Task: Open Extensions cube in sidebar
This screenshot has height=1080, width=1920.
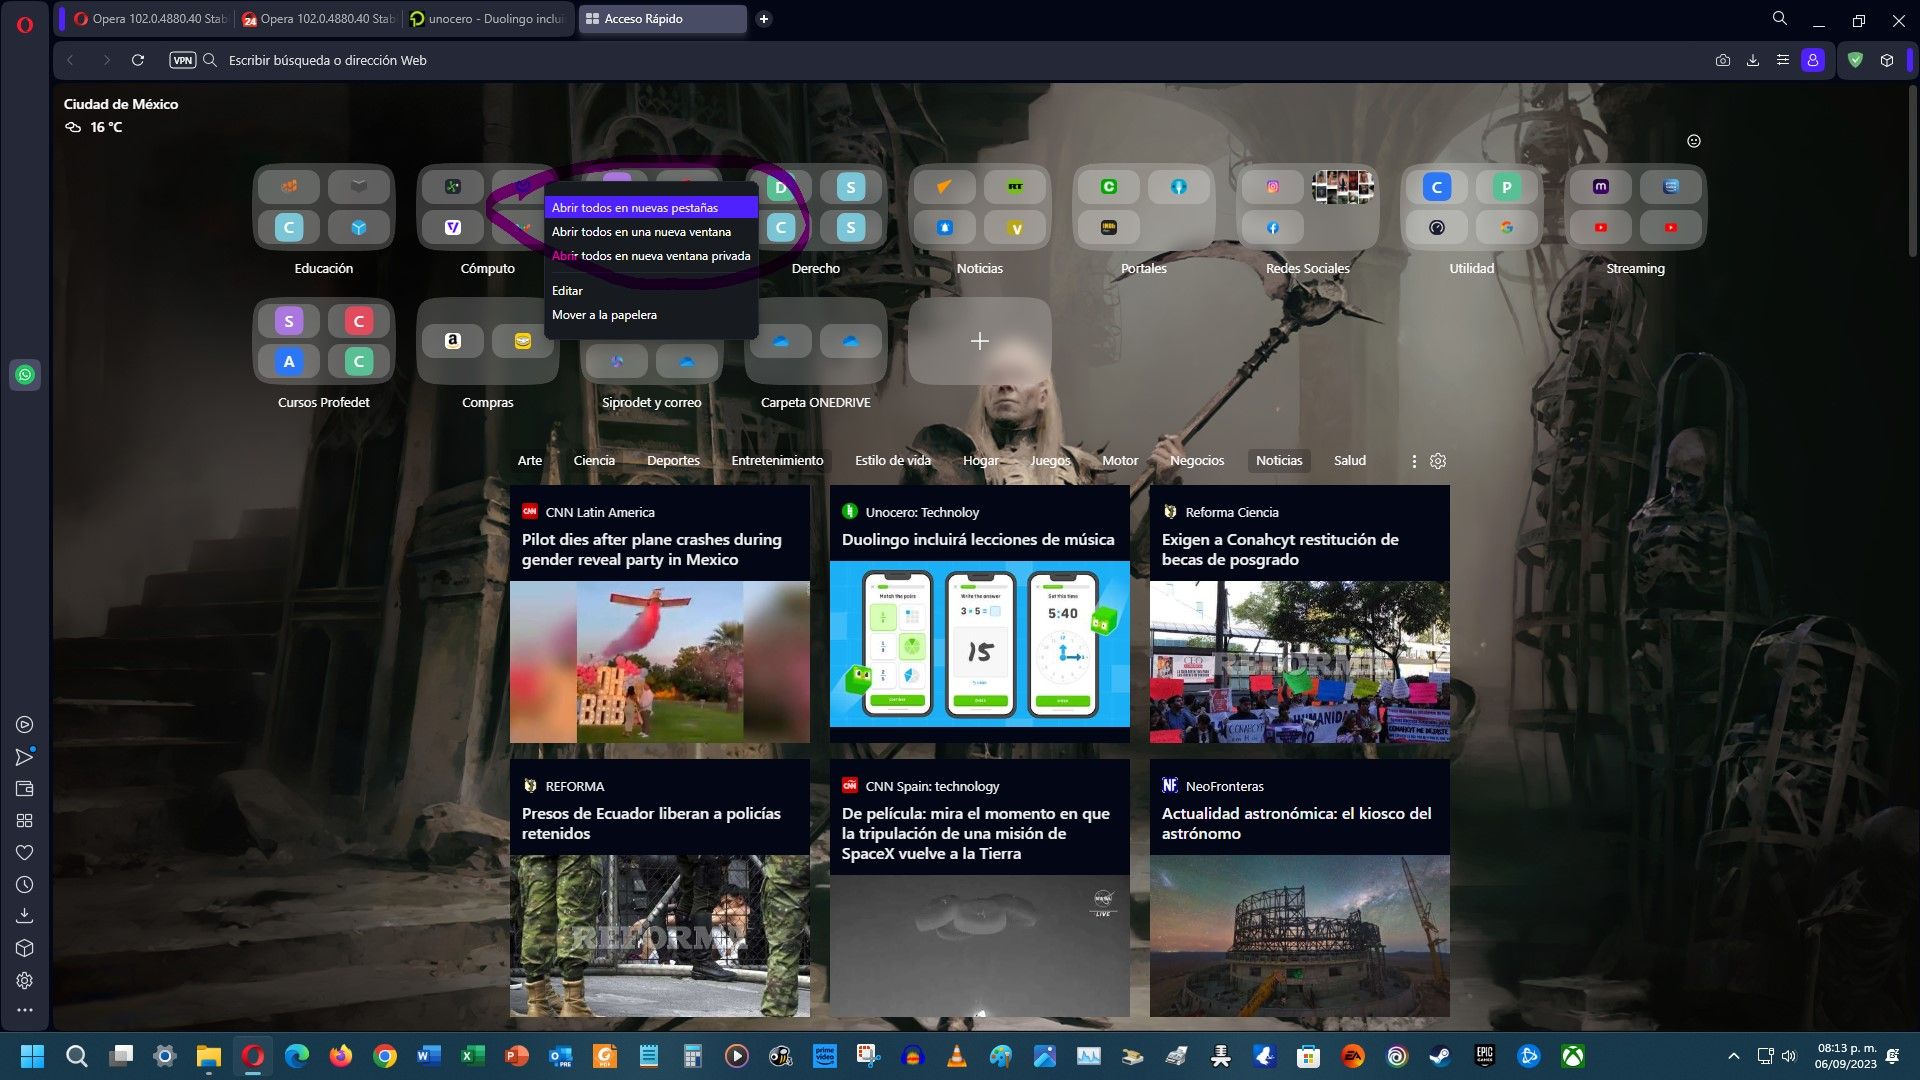Action: click(x=25, y=948)
